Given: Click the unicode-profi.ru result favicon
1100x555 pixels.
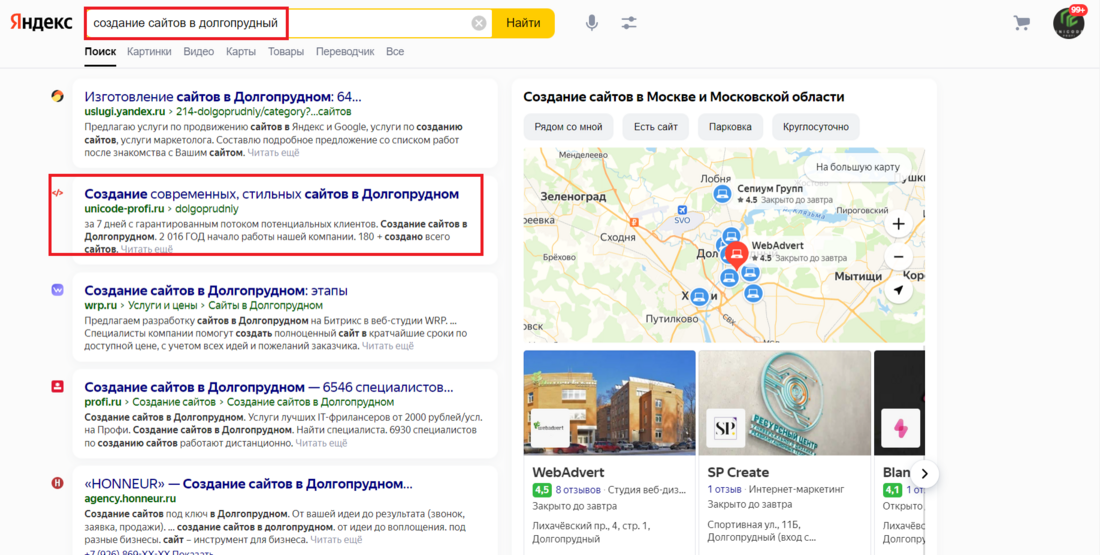Looking at the screenshot, I should coord(58,193).
